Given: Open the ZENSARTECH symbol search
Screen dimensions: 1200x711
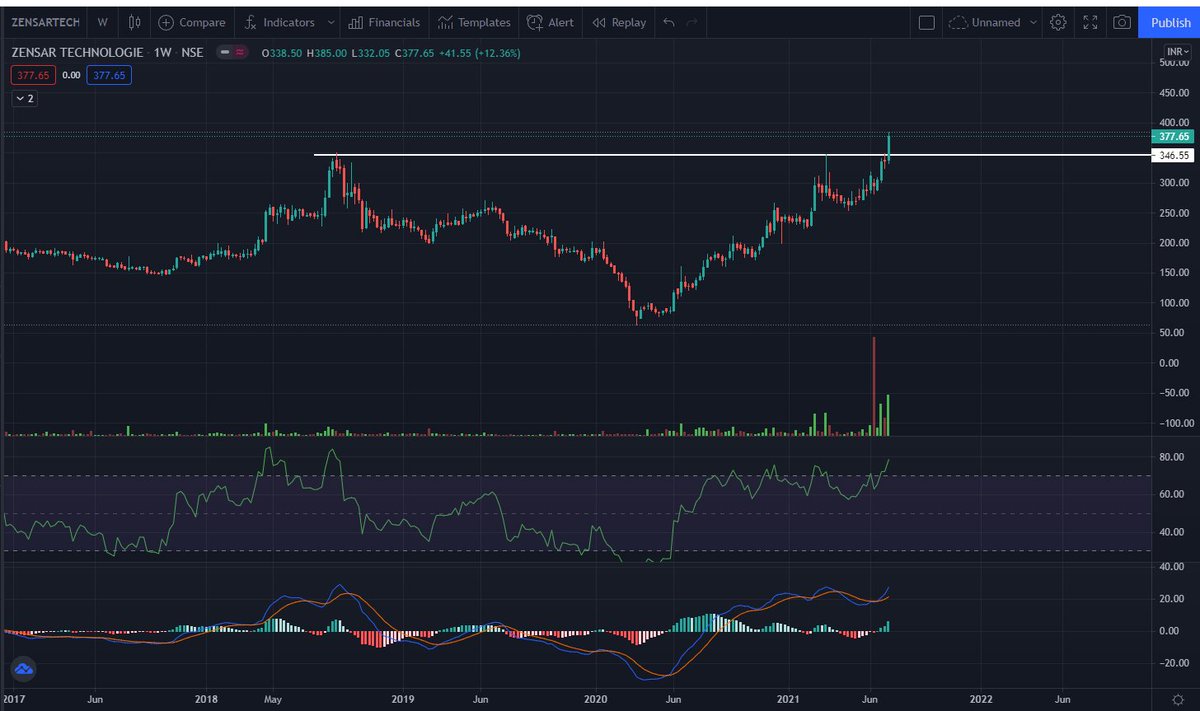Looking at the screenshot, I should [45, 22].
